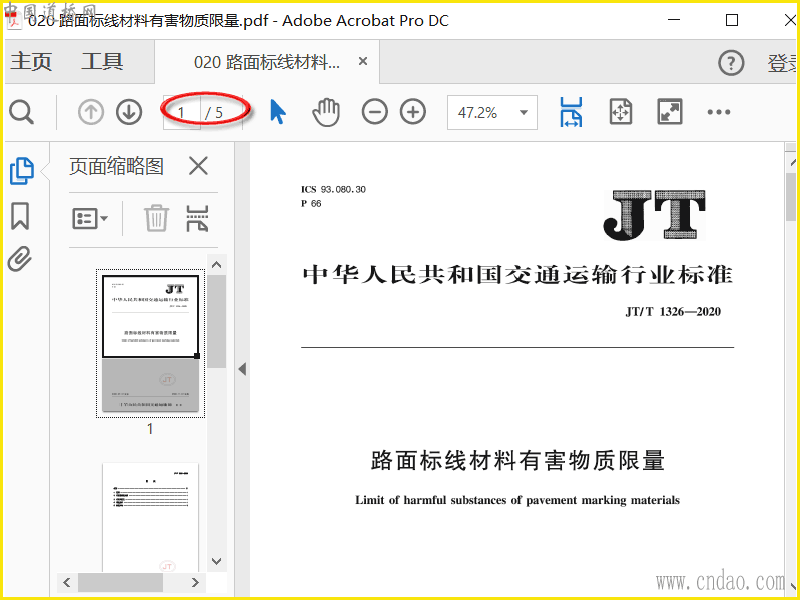The width and height of the screenshot is (800, 600).
Task: Close the 页面缩略图 panel
Action: click(x=198, y=166)
